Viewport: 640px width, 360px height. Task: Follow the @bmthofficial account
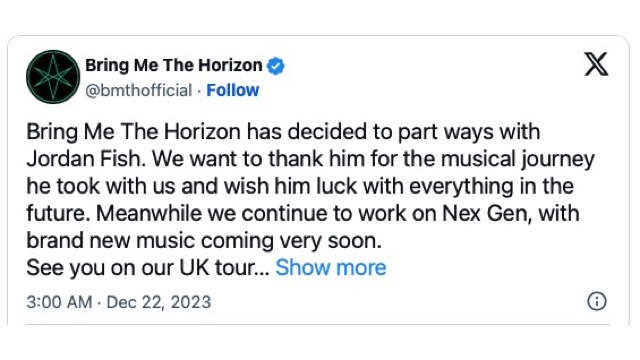click(233, 90)
